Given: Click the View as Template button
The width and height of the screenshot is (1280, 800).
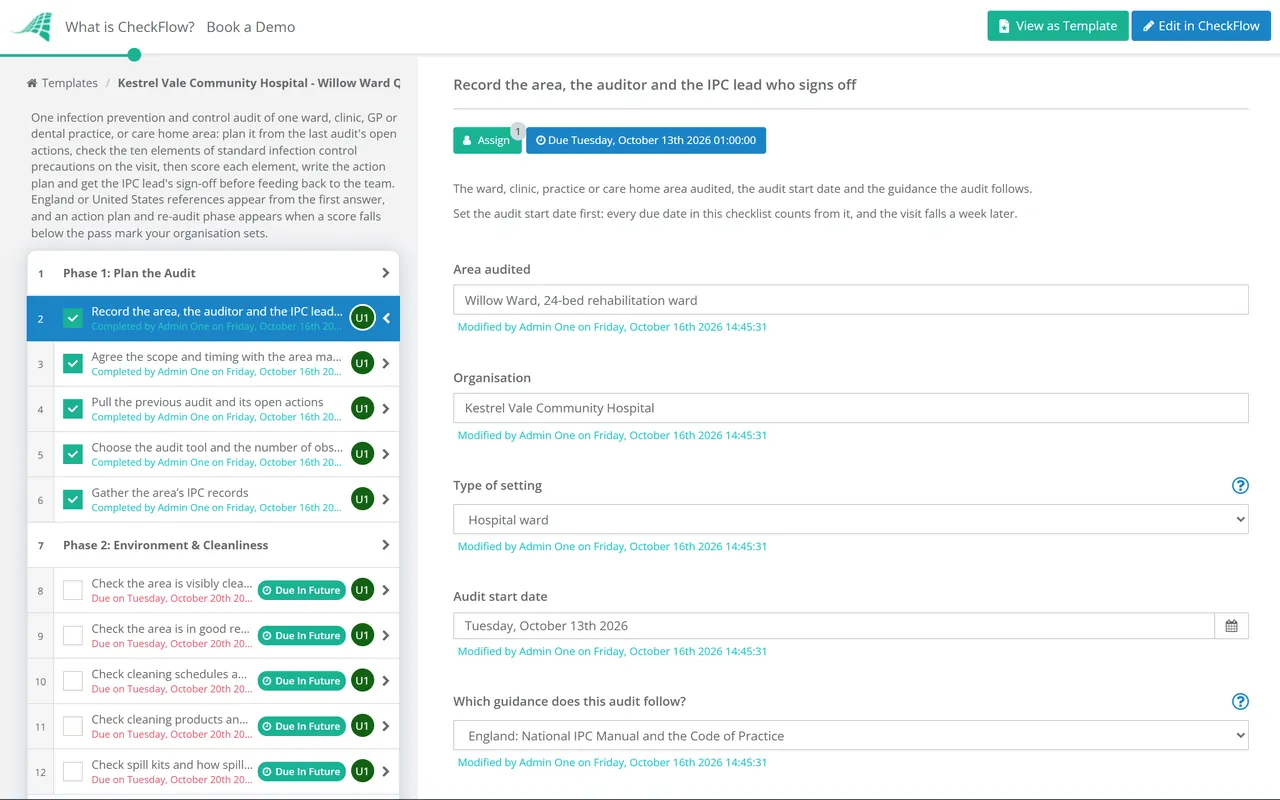Looking at the screenshot, I should point(1058,26).
